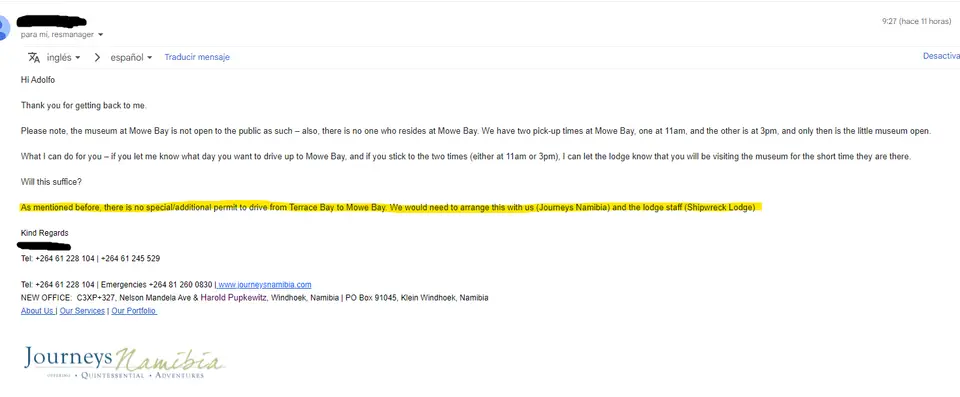Click Desactivar translation link
This screenshot has width=960, height=397.
pos(941,56)
